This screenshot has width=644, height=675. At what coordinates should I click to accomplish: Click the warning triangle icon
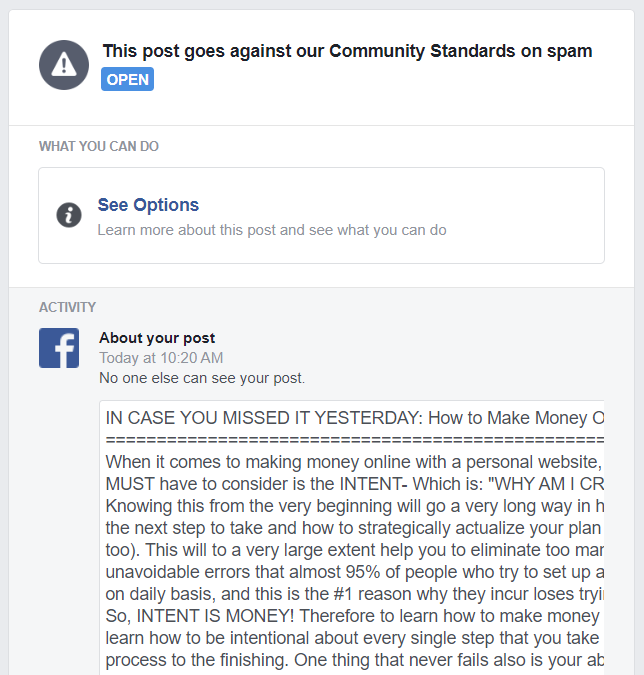(x=64, y=65)
